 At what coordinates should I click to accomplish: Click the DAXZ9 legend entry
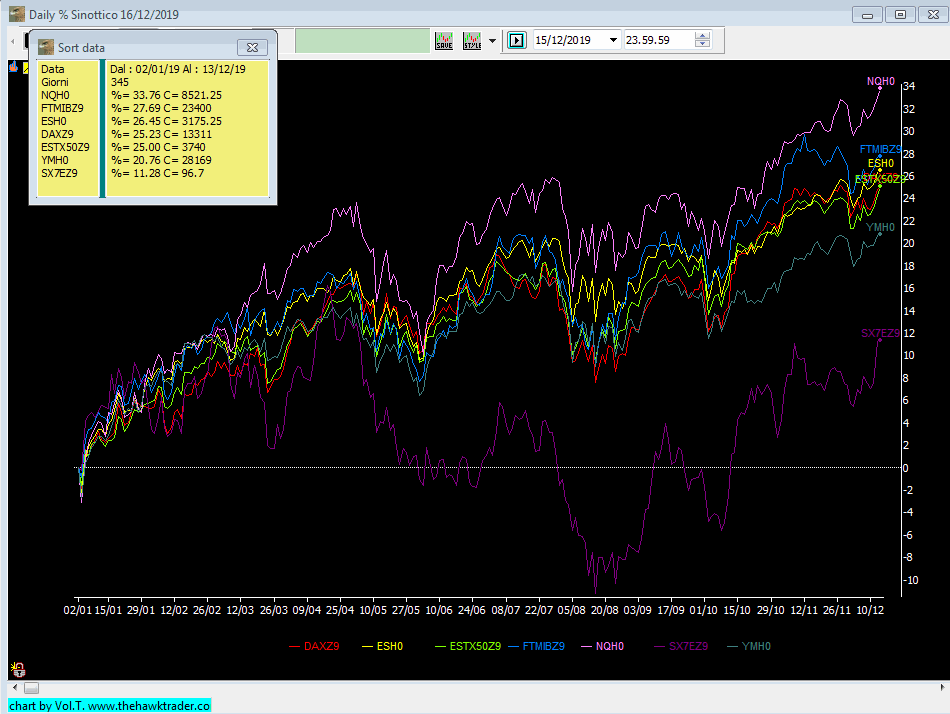[x=314, y=646]
